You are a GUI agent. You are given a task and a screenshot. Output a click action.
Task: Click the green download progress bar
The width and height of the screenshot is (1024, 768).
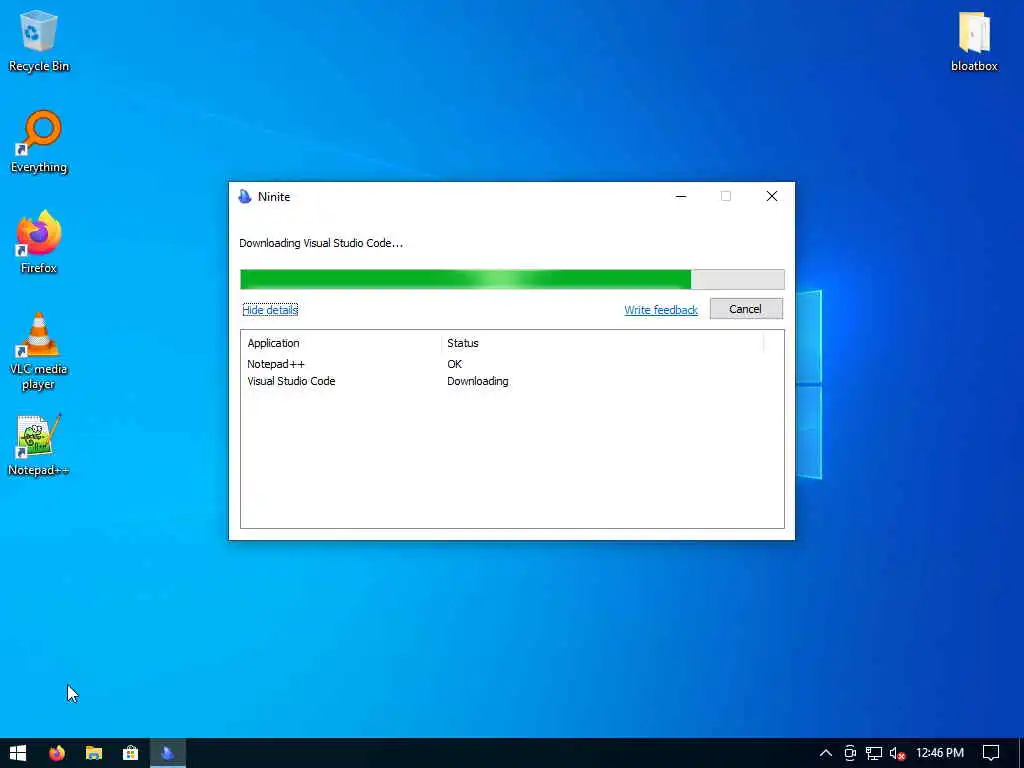coord(512,279)
